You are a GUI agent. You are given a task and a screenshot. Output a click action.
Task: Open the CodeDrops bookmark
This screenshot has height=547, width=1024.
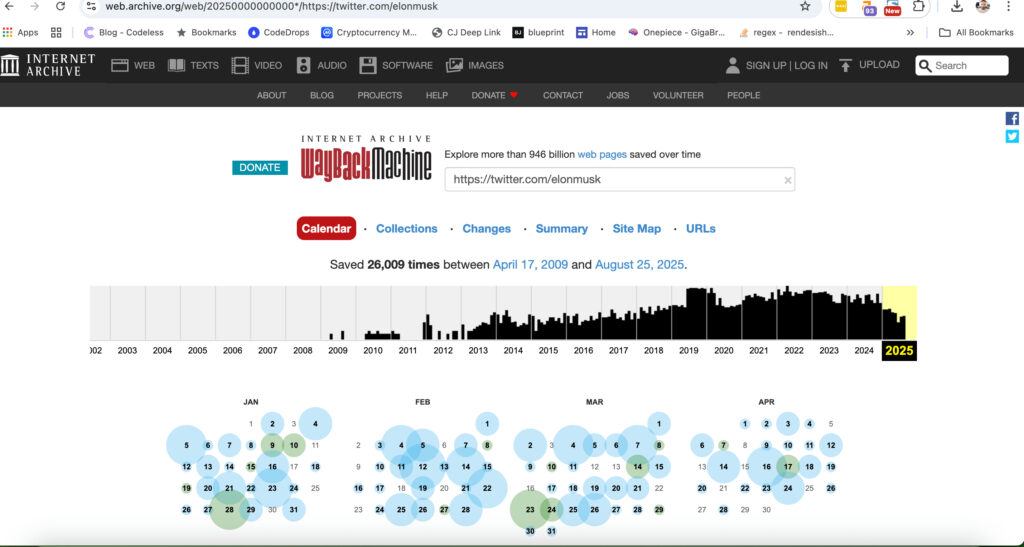pos(279,32)
